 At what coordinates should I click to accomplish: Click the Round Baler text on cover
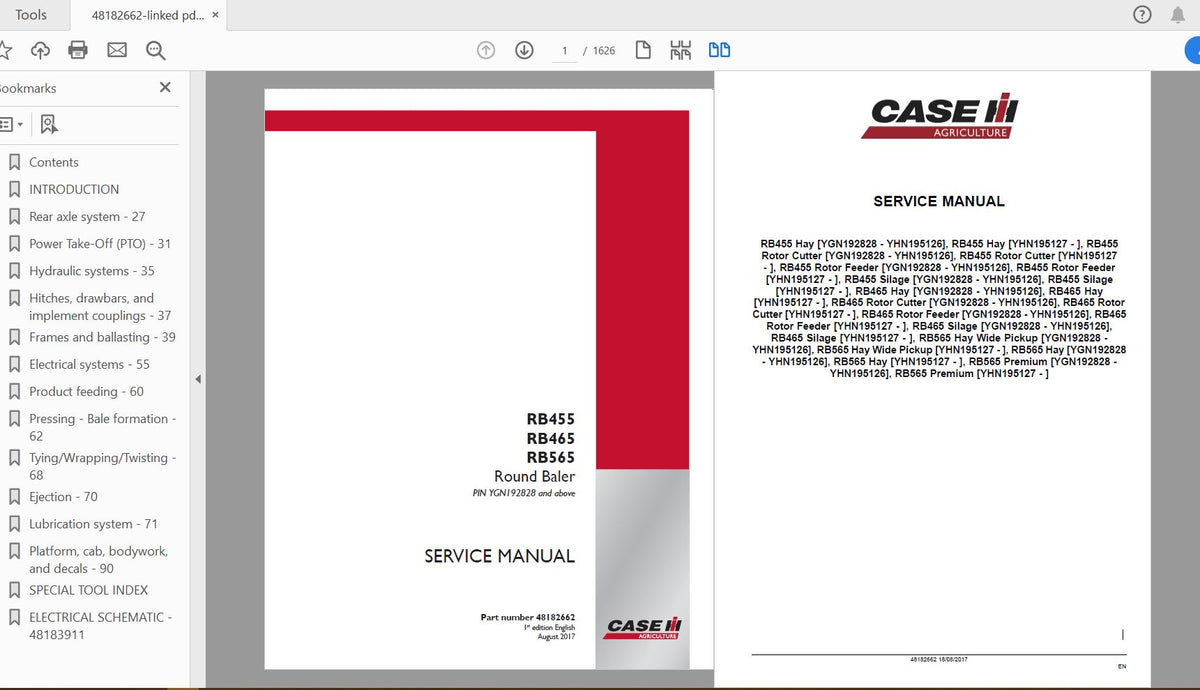pos(535,476)
